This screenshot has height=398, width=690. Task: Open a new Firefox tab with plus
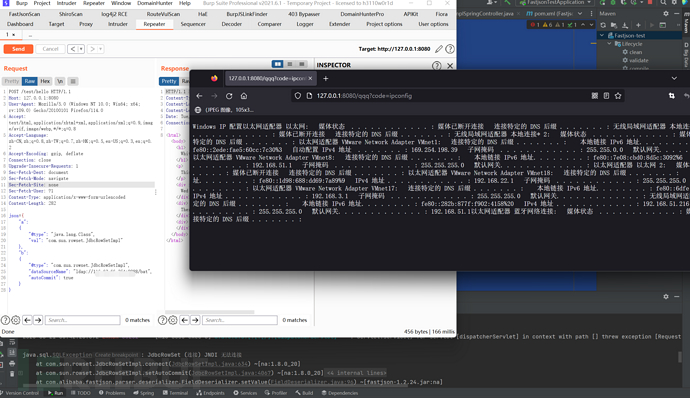(x=326, y=78)
